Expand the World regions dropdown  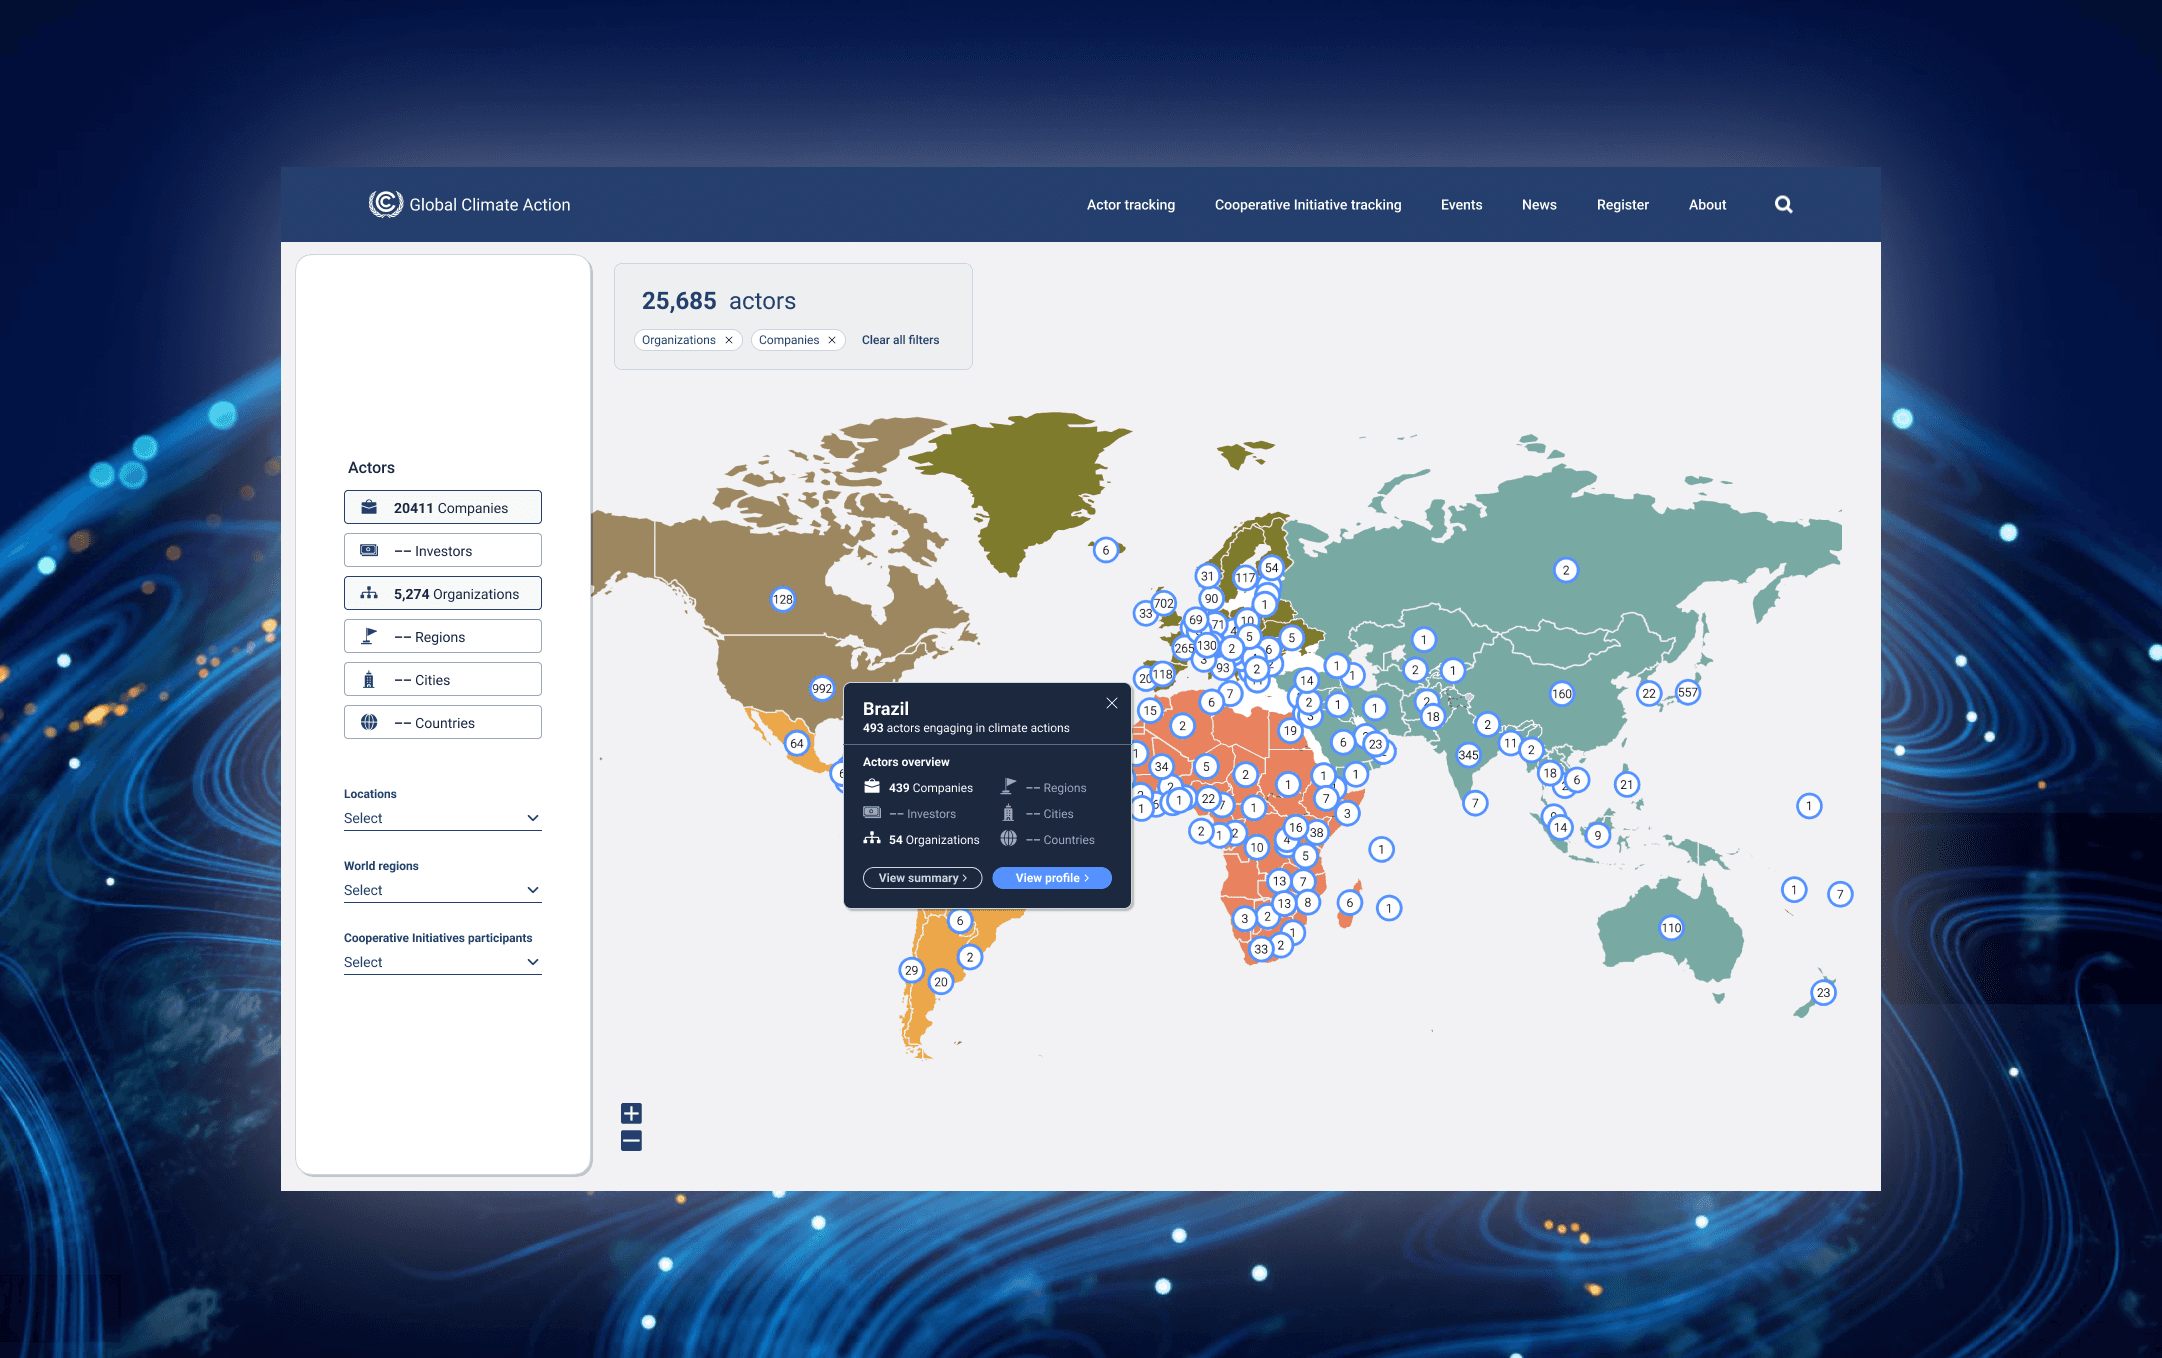pos(442,890)
